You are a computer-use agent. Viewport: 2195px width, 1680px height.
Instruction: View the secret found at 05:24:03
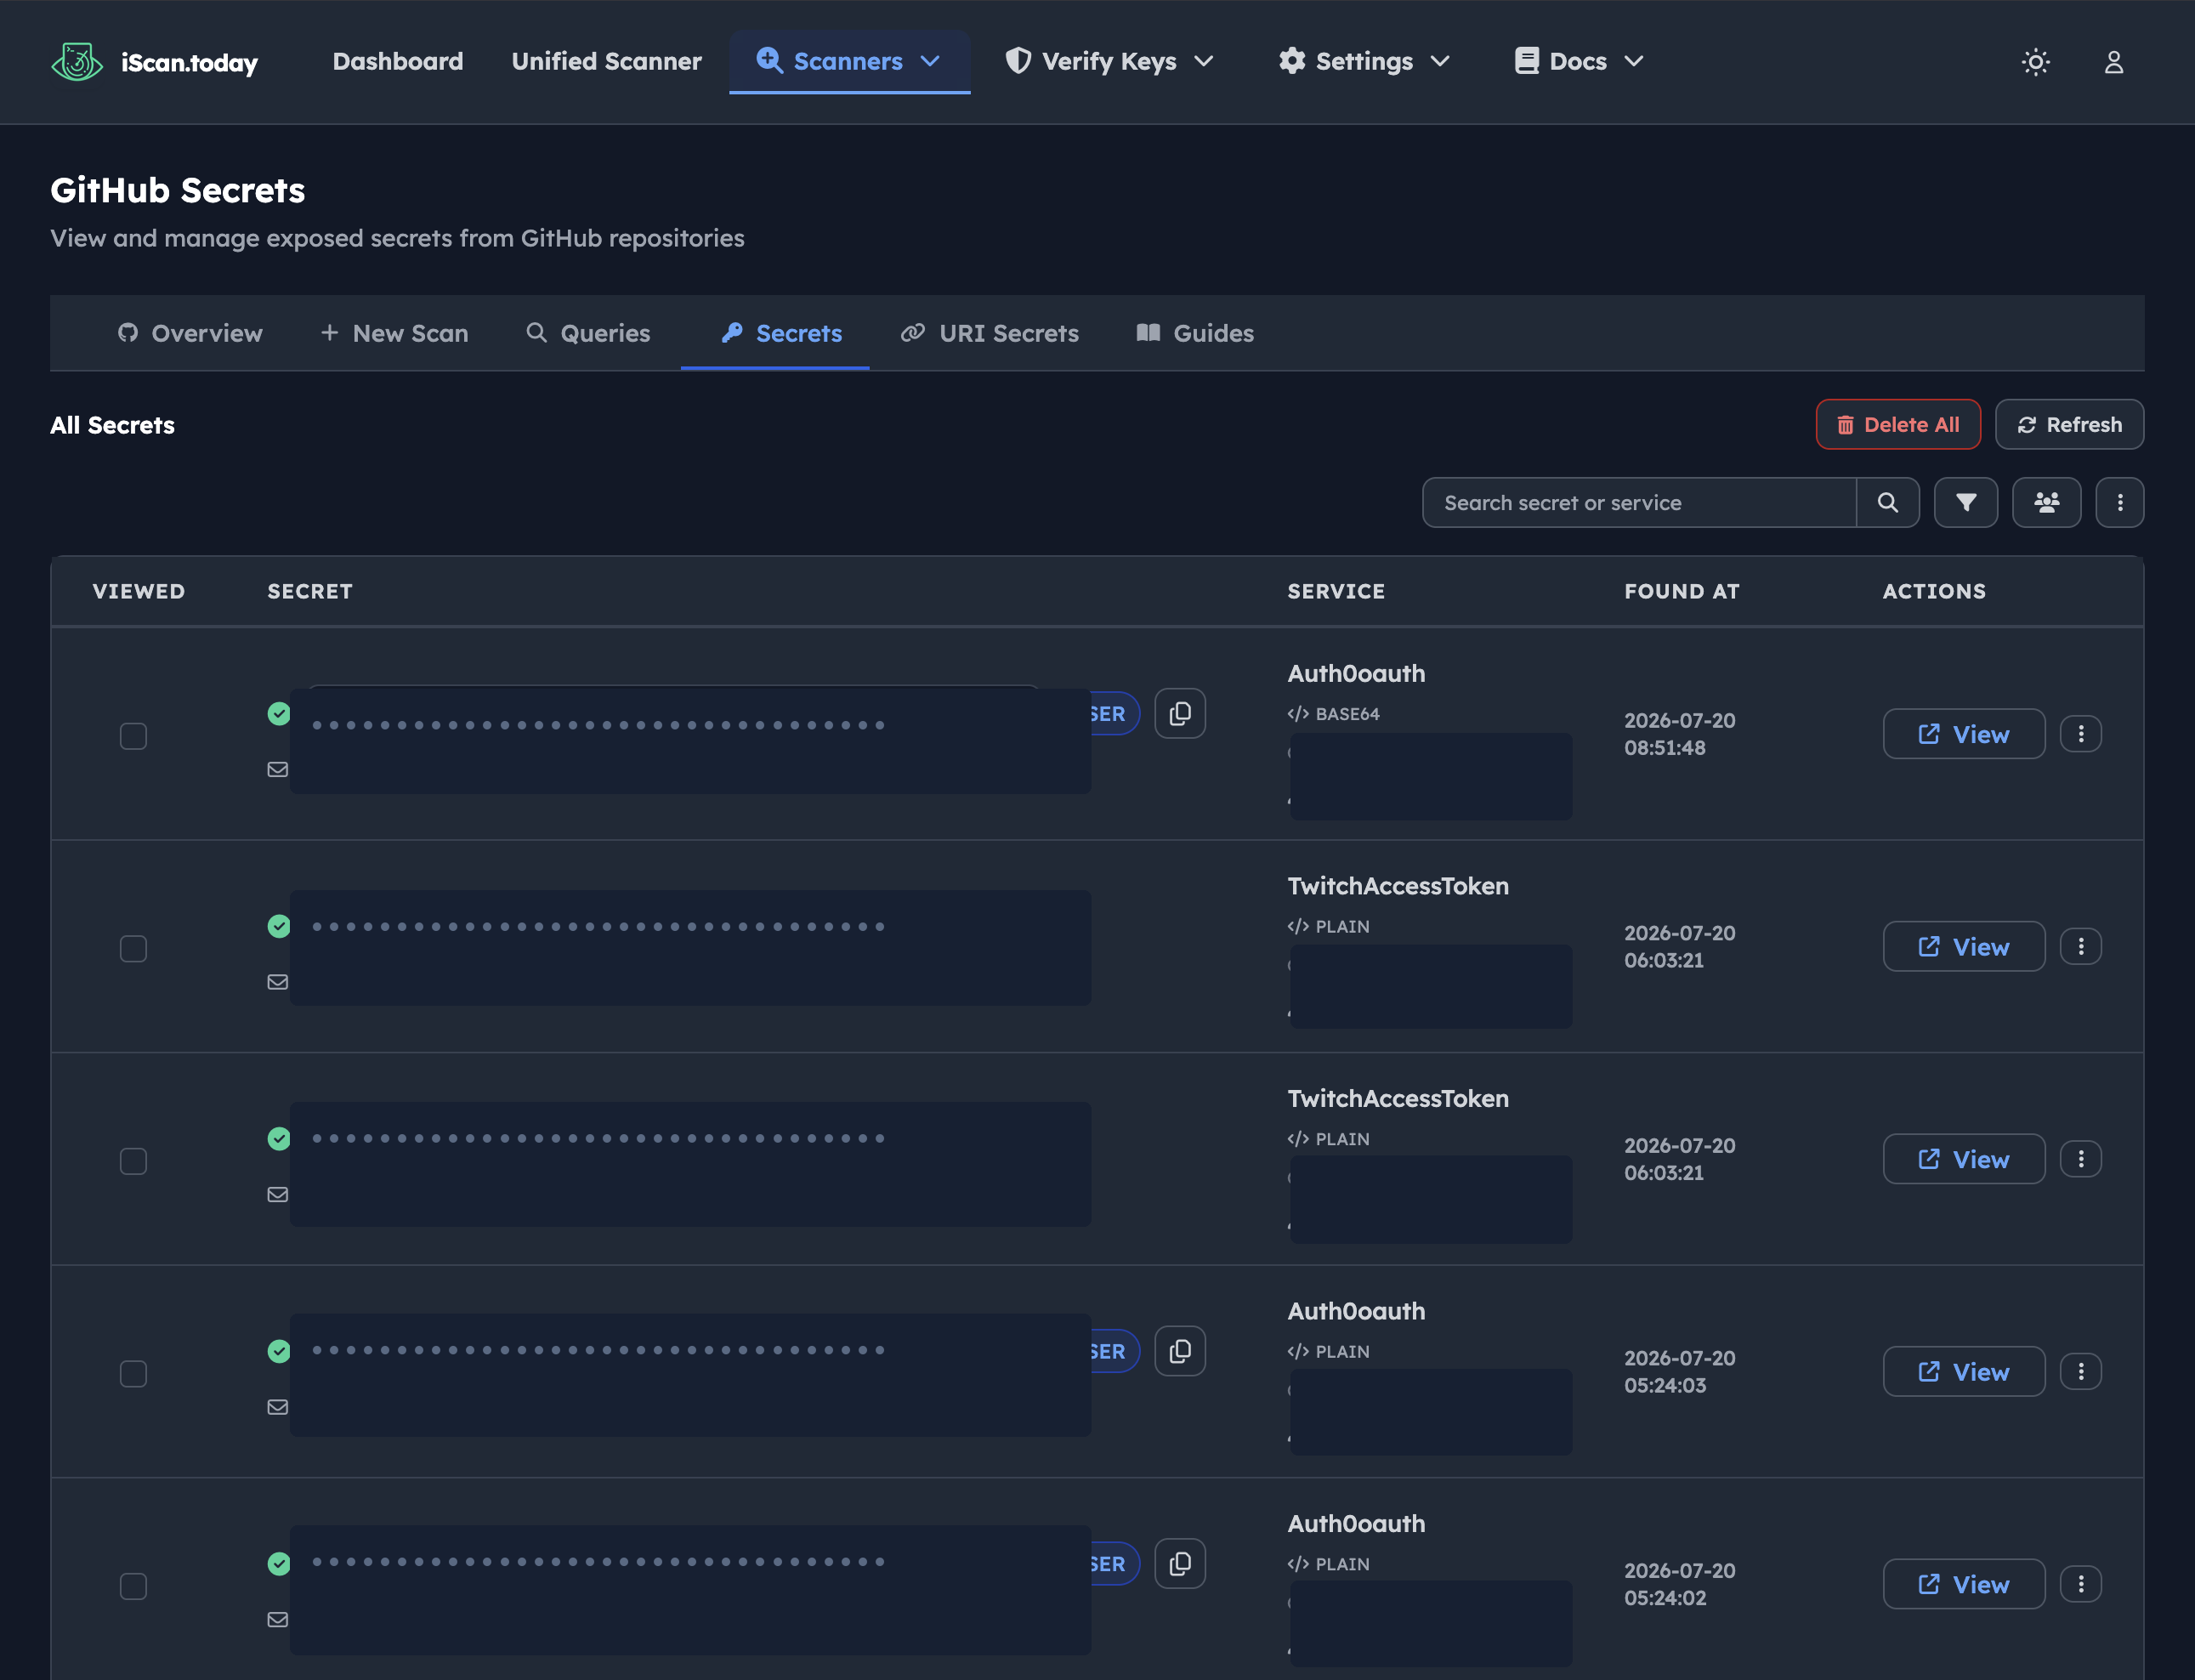[1964, 1371]
